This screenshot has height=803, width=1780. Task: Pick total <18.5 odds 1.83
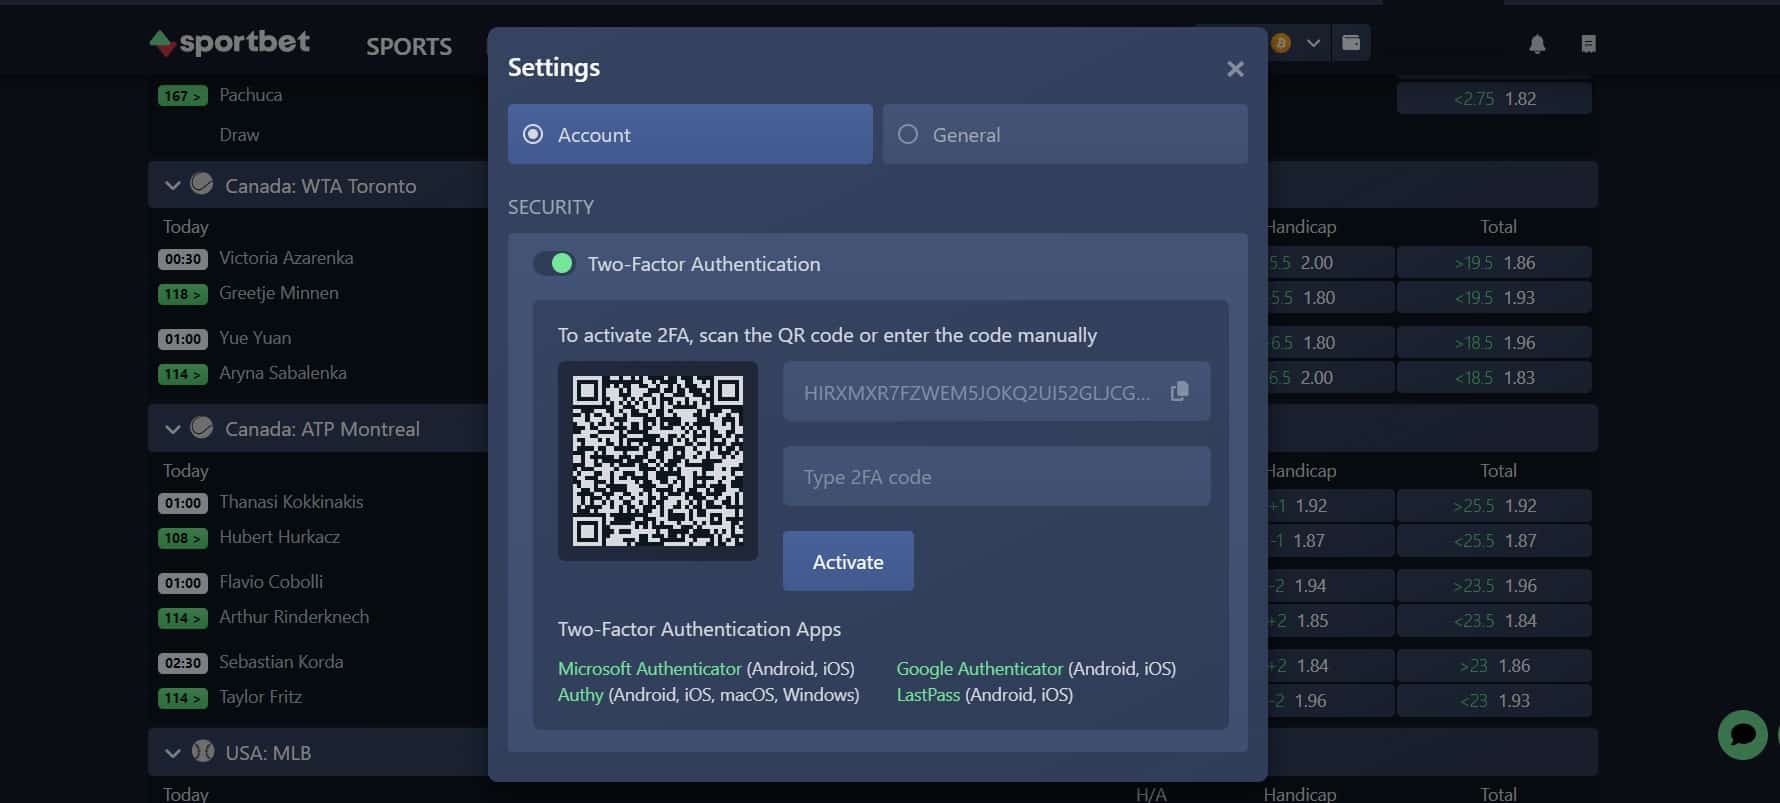[1494, 377]
